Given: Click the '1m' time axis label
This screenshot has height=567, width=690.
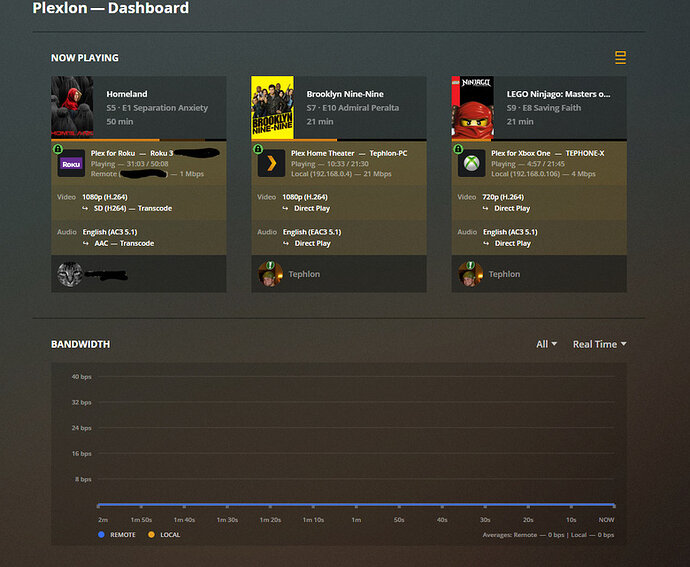Looking at the screenshot, I should pyautogui.click(x=356, y=520).
